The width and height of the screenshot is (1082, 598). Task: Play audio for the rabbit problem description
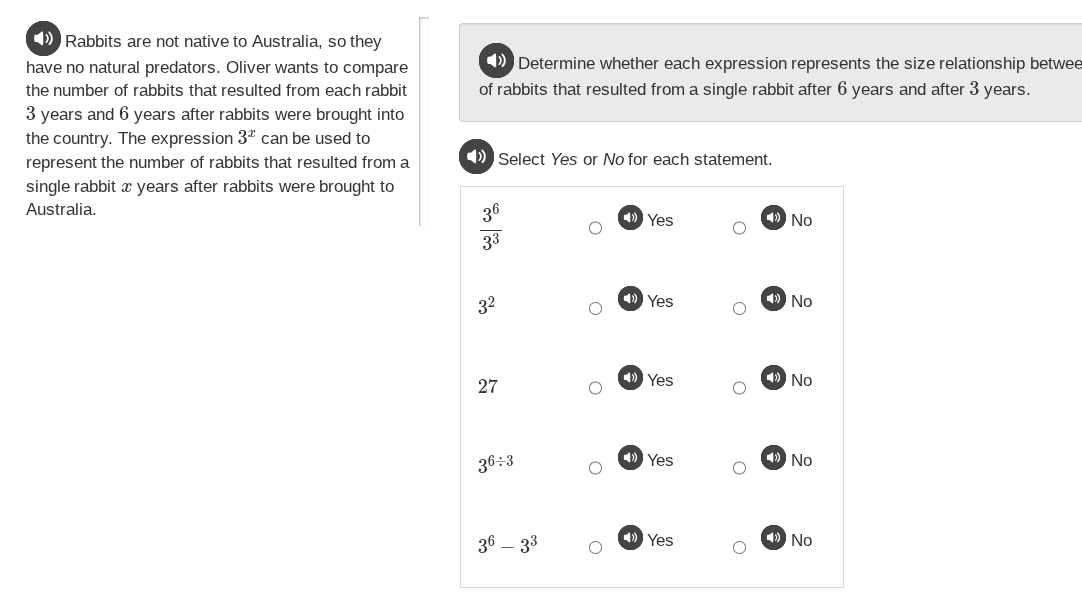pos(44,38)
